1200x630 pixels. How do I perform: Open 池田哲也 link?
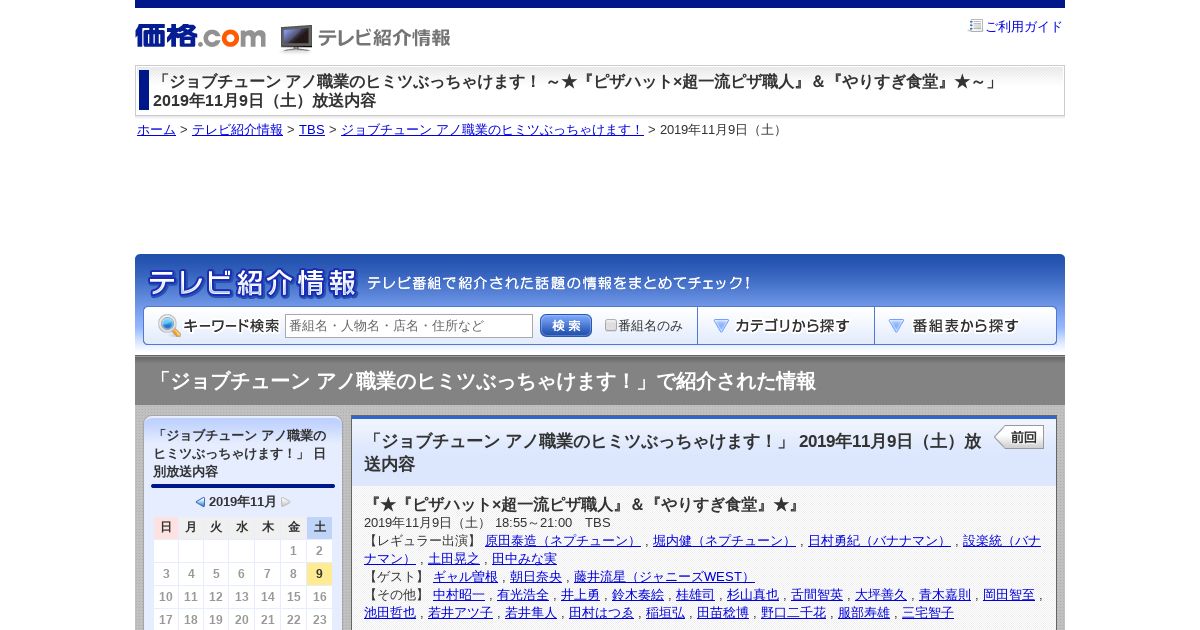(390, 613)
